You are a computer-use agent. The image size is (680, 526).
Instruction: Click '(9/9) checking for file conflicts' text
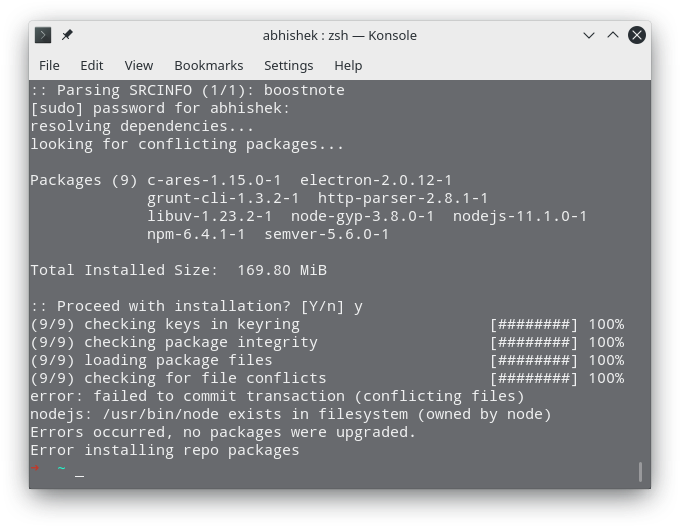click(x=178, y=379)
